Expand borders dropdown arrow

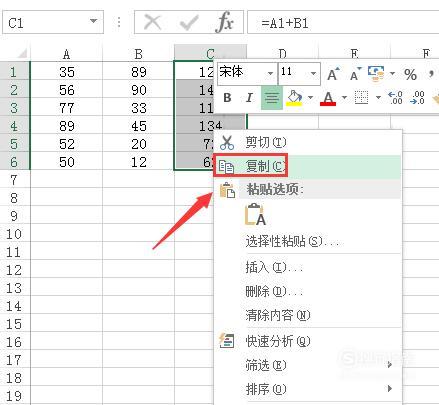pyautogui.click(x=378, y=98)
